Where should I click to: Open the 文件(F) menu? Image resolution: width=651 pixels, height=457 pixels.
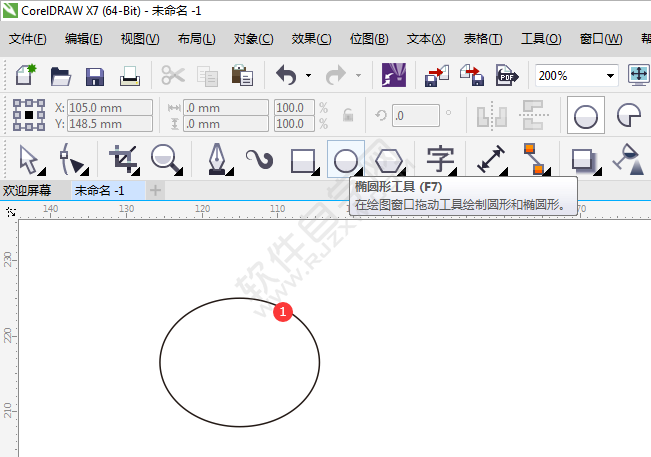(27, 39)
